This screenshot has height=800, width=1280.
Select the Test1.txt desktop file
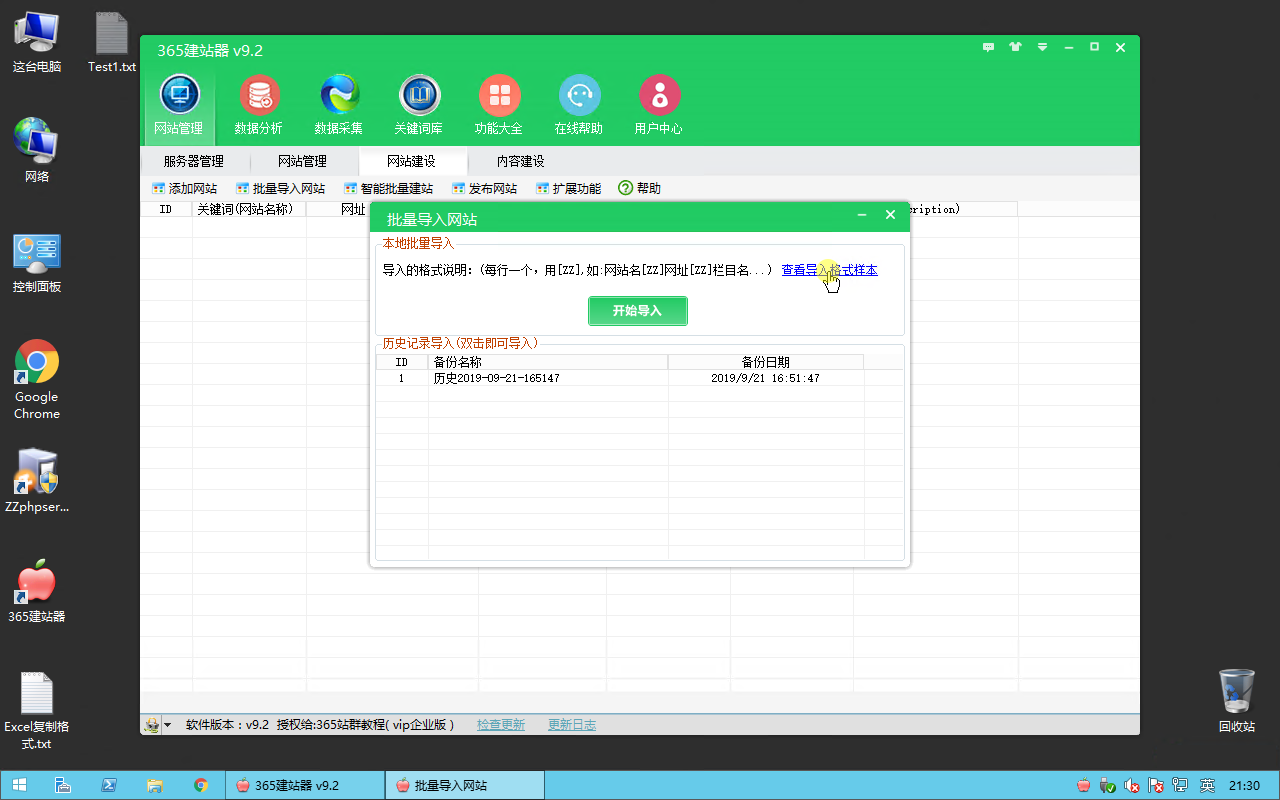point(112,42)
